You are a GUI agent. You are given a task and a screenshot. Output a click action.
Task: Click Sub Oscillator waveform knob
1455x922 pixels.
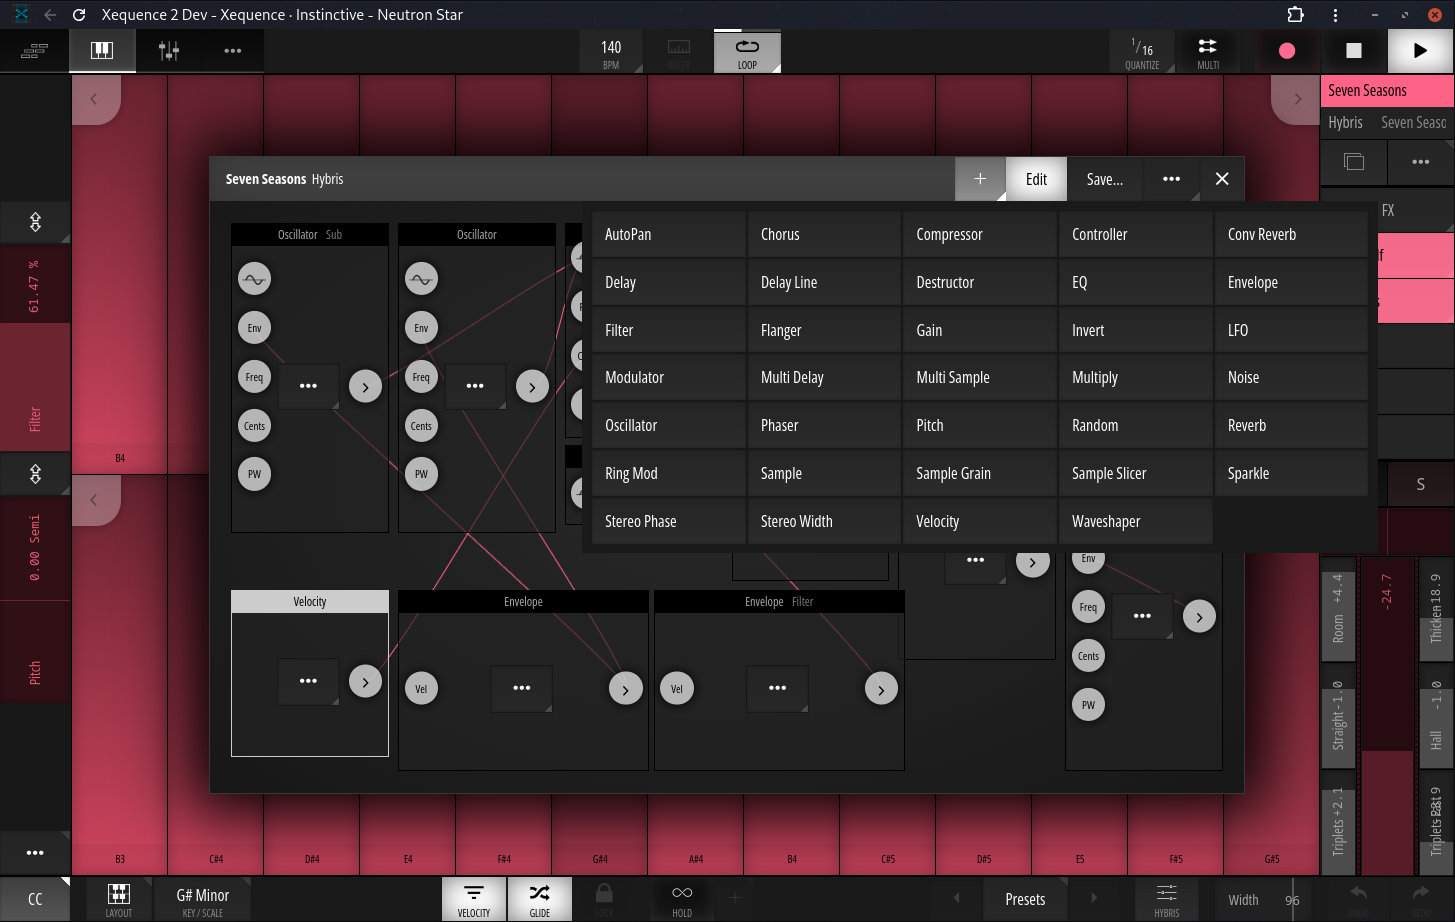(x=254, y=279)
